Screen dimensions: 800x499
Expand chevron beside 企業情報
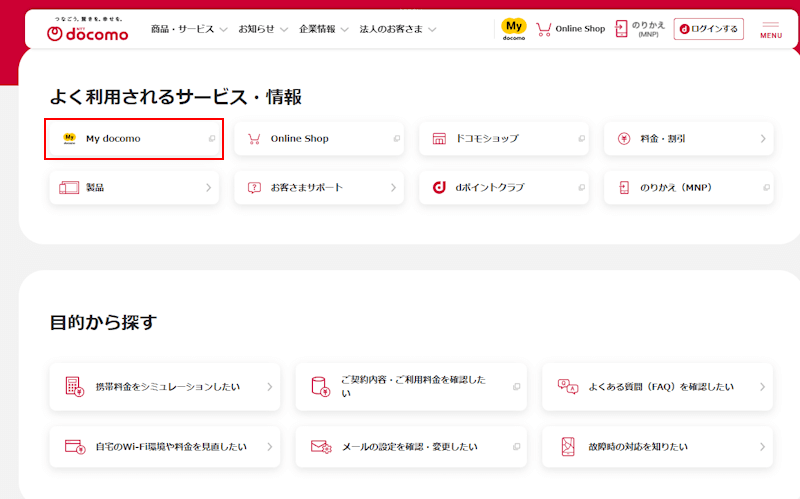tap(344, 30)
